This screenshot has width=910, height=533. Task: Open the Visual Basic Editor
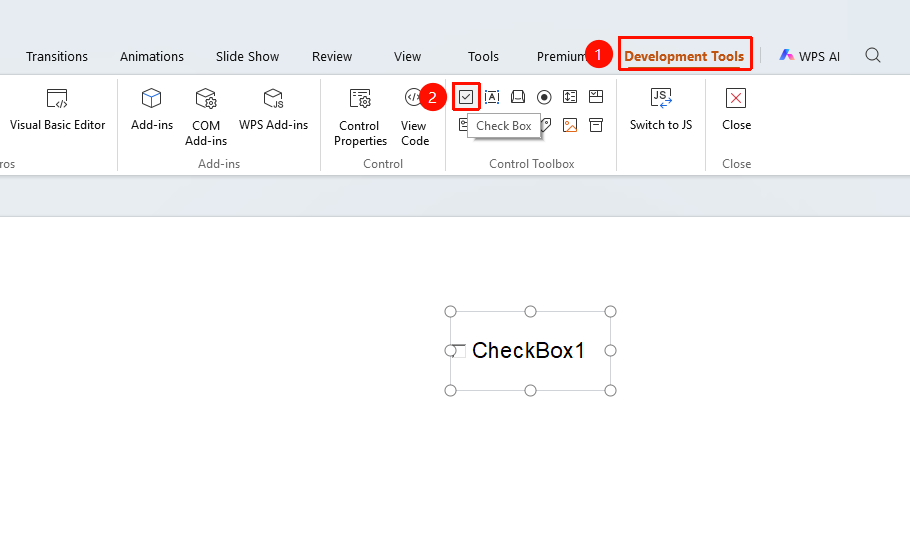pyautogui.click(x=57, y=109)
